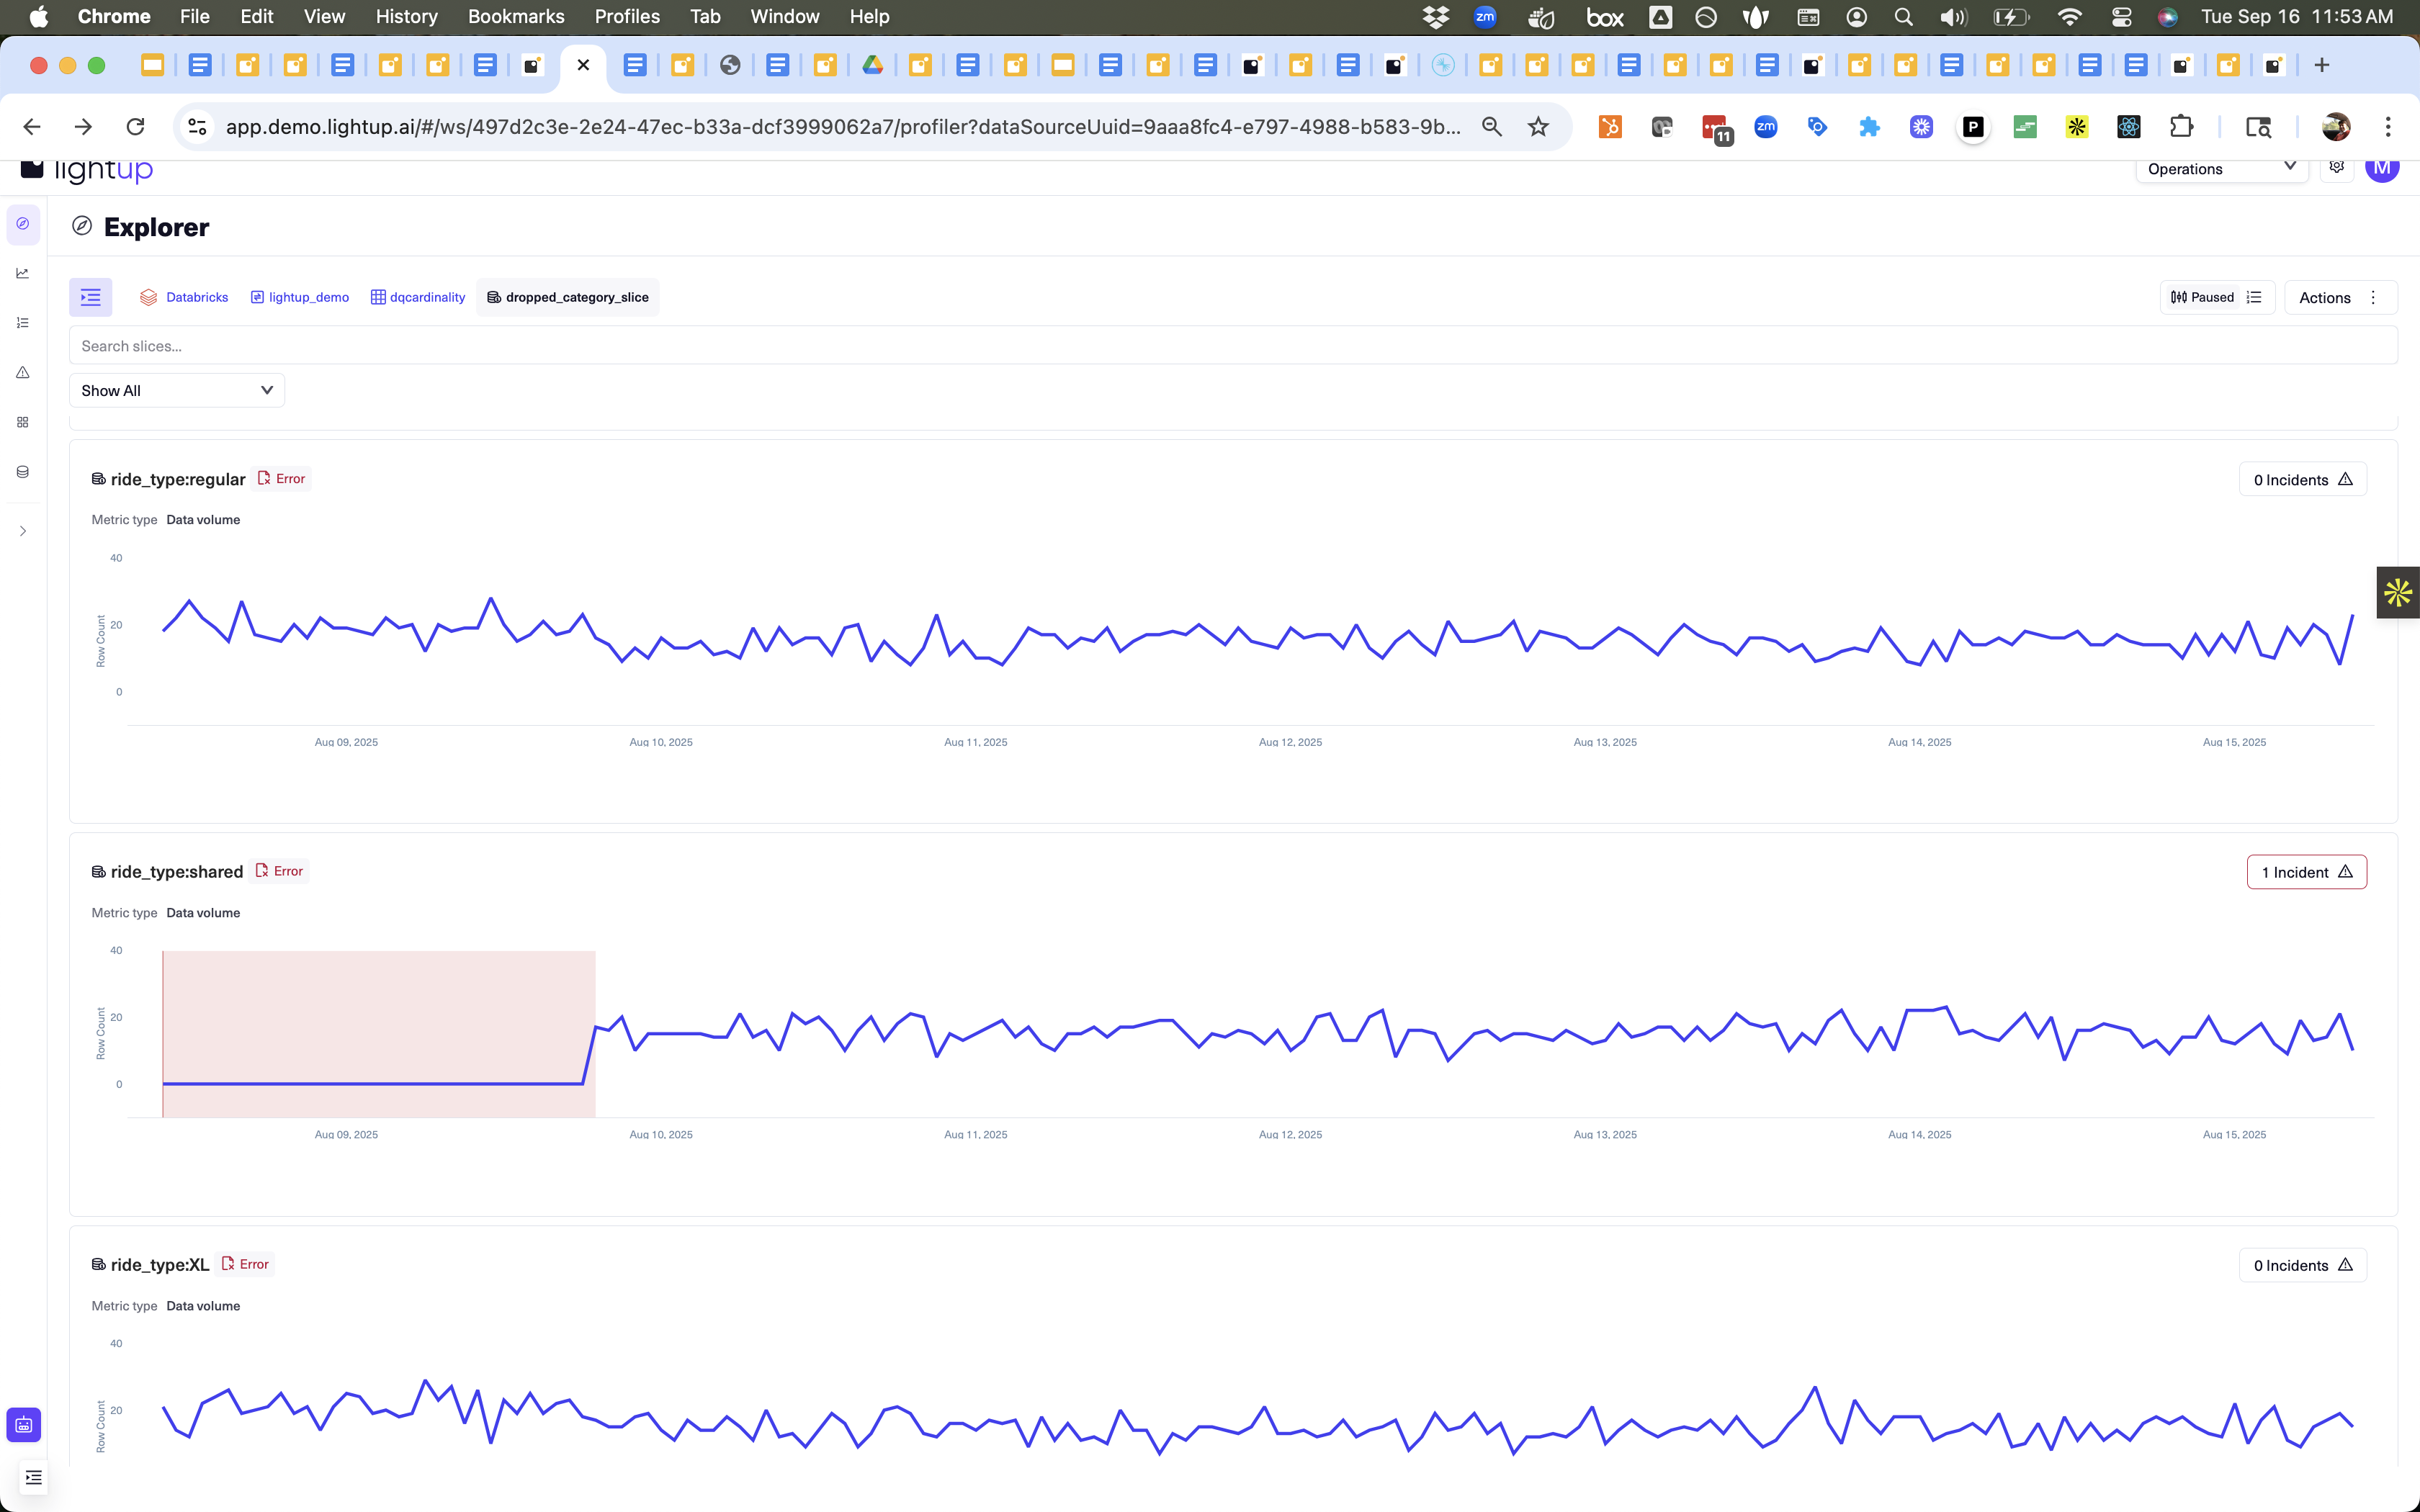The width and height of the screenshot is (2420, 1512).
Task: Open the Show All filter dropdown
Action: pyautogui.click(x=176, y=390)
